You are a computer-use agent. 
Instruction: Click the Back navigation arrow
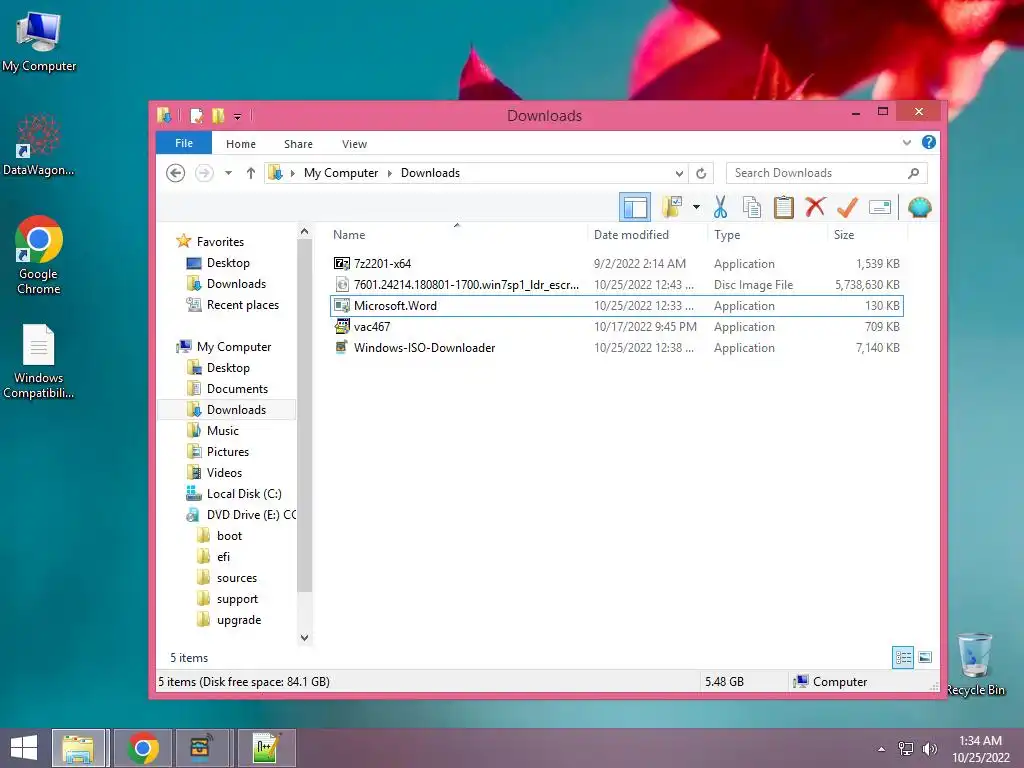175,173
